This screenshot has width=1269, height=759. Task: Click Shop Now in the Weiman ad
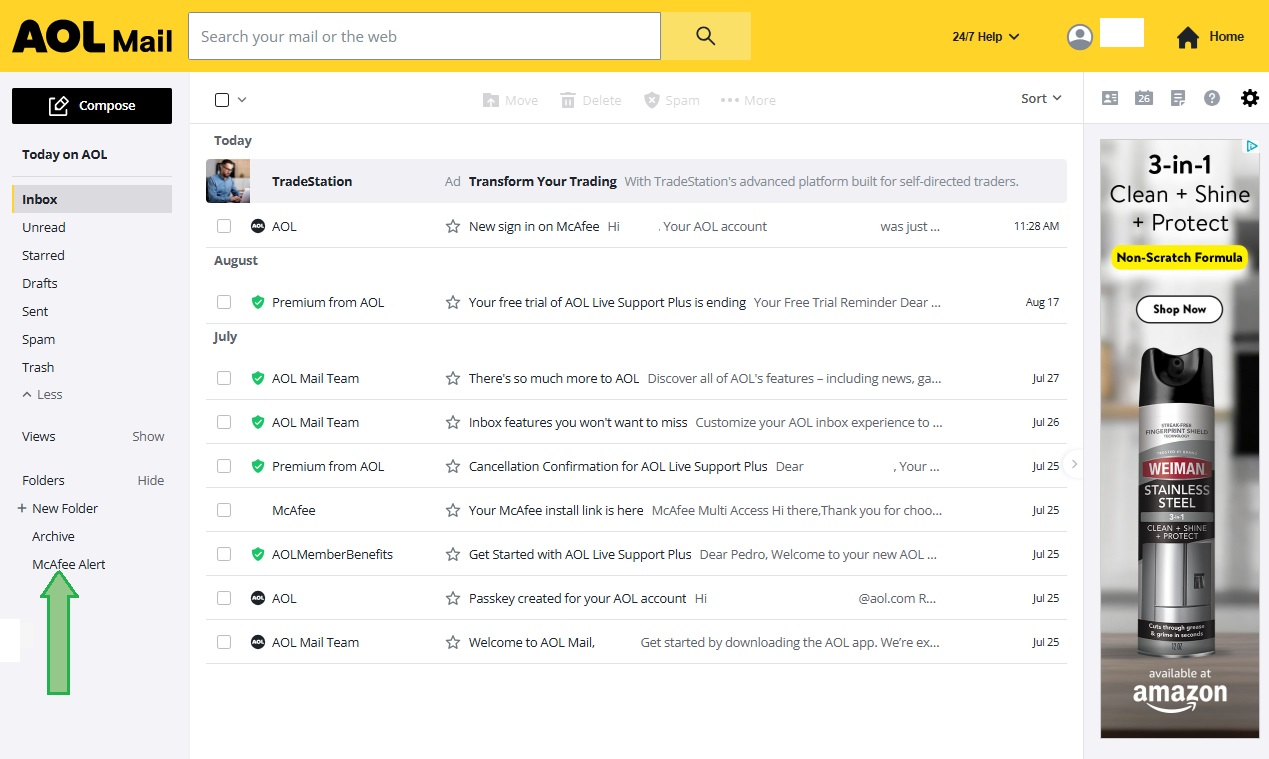point(1179,309)
